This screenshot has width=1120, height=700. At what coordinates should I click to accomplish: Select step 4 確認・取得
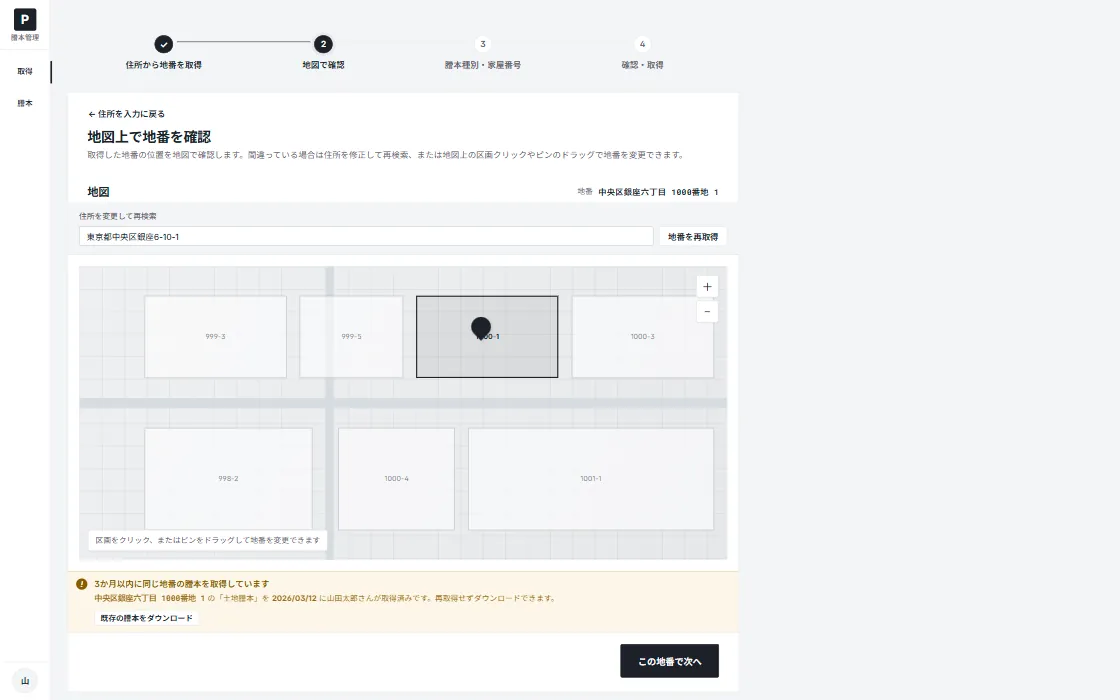pos(642,53)
